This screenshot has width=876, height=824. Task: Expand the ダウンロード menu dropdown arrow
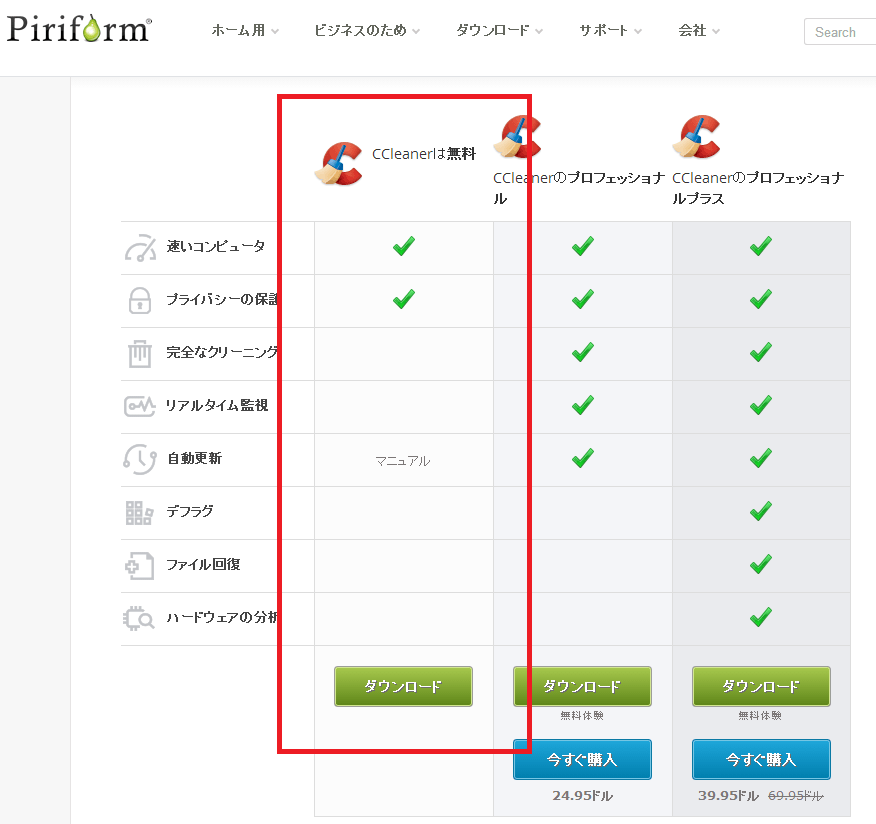(x=539, y=32)
